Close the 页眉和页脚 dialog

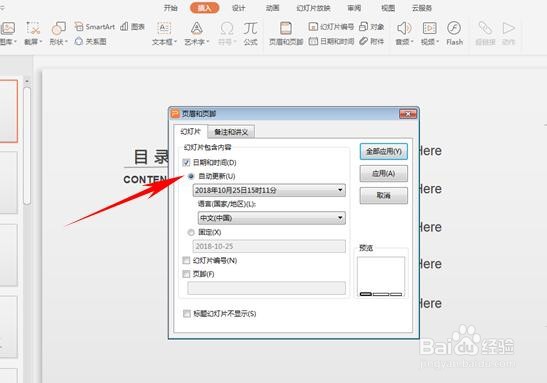pyautogui.click(x=408, y=114)
